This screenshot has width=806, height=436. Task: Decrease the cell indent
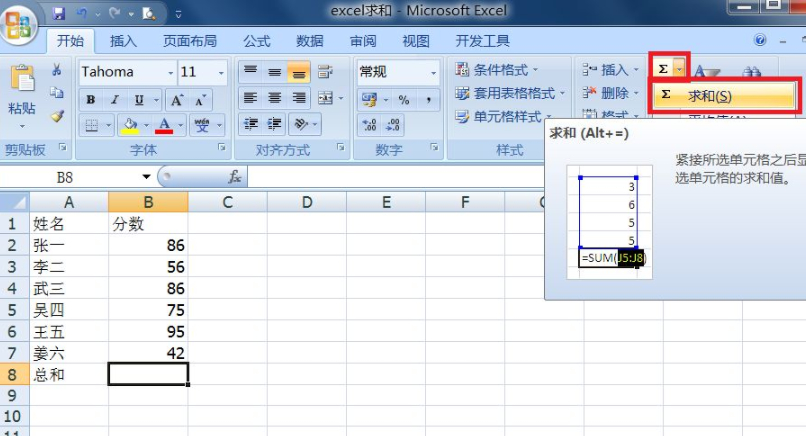pos(250,124)
